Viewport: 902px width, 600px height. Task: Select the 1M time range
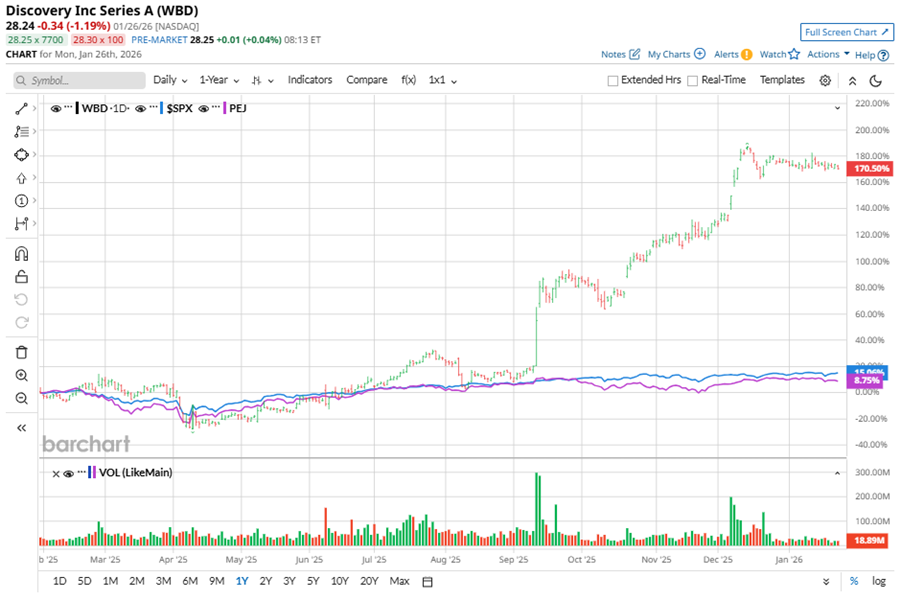(x=110, y=581)
